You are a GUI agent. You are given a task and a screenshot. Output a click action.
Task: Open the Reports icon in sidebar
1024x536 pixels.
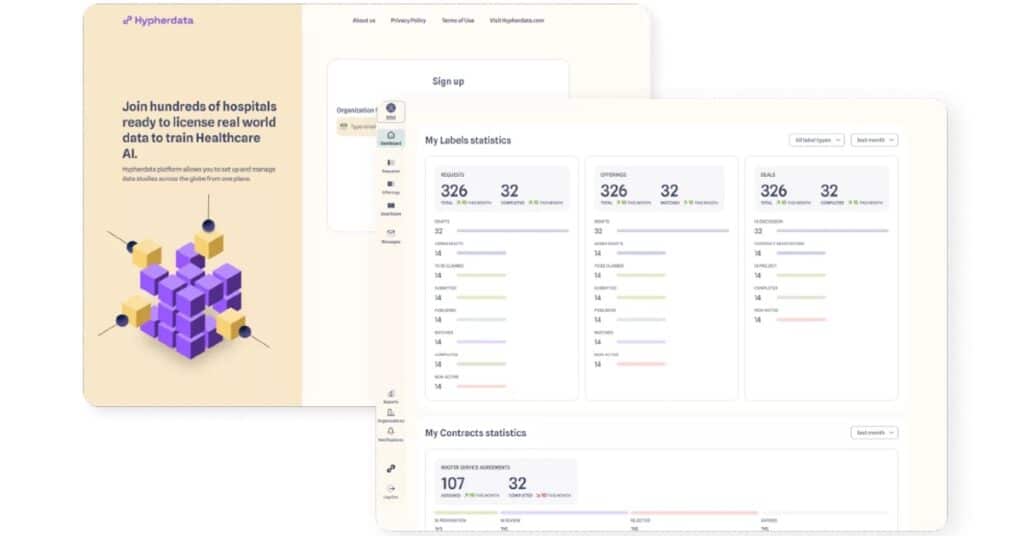pyautogui.click(x=391, y=396)
